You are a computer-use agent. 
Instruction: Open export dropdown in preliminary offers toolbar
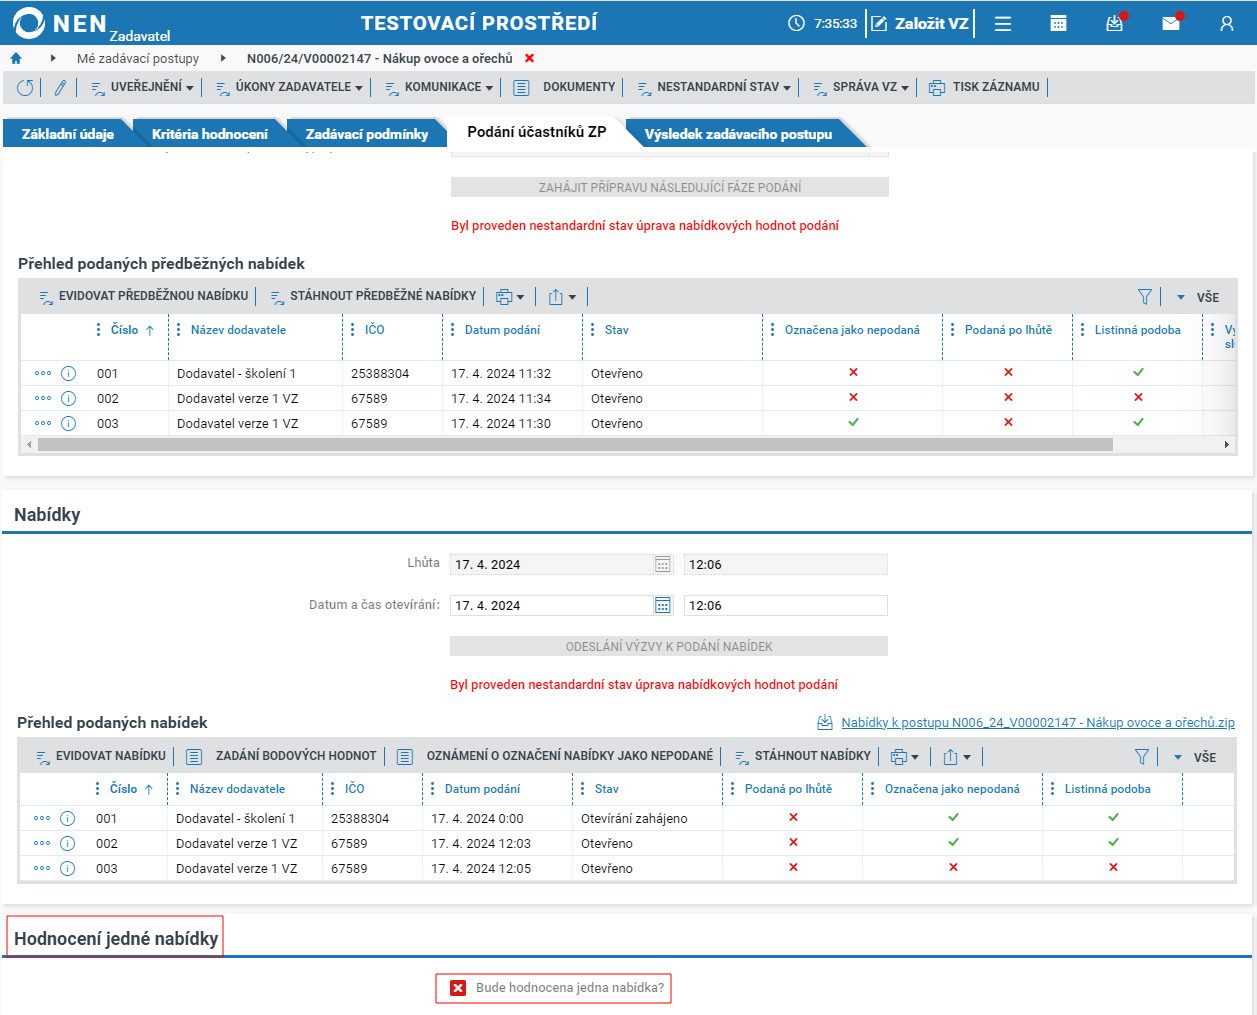[562, 297]
